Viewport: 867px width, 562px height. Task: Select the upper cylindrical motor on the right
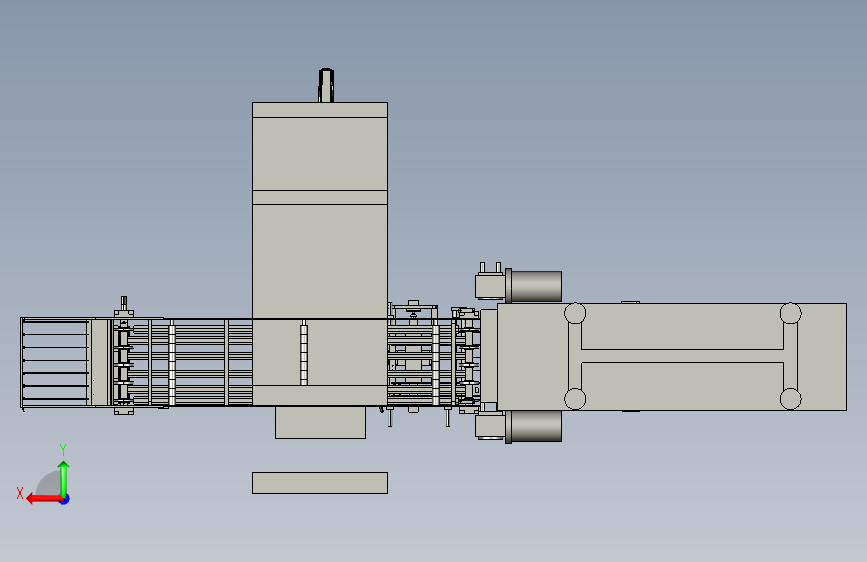(534, 286)
